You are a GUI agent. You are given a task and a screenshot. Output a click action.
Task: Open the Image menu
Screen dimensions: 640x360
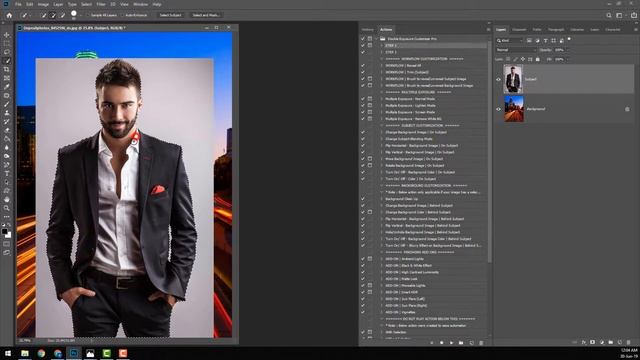point(43,4)
